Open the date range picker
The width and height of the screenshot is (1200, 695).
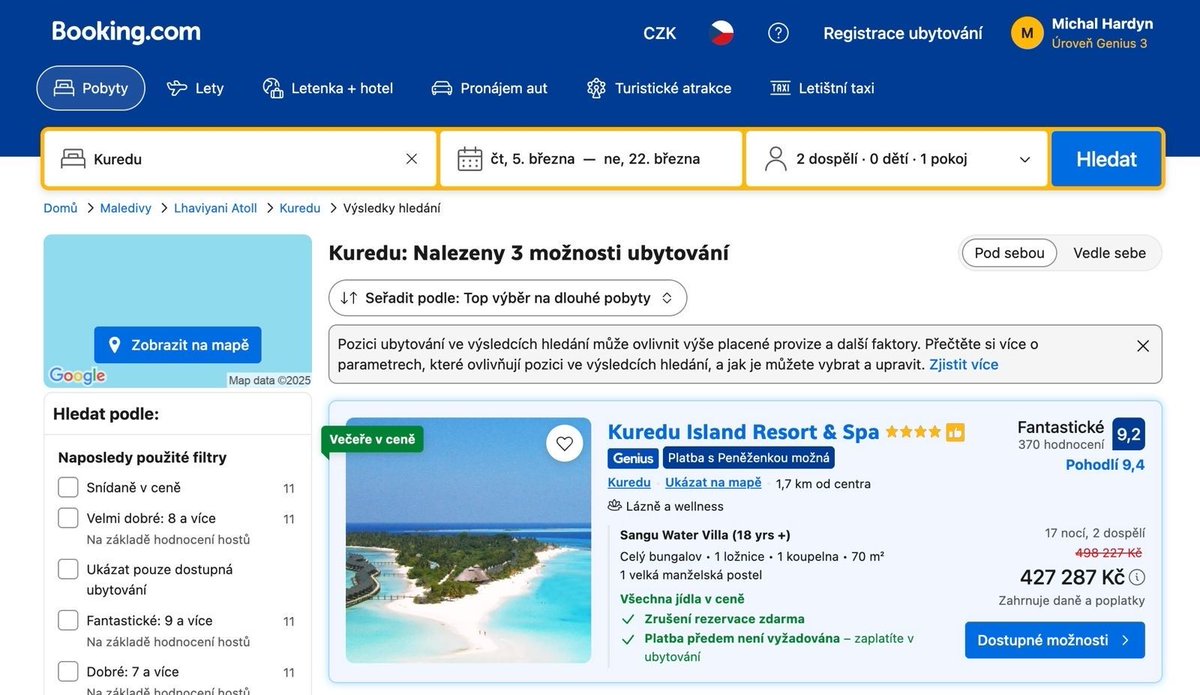(x=591, y=159)
